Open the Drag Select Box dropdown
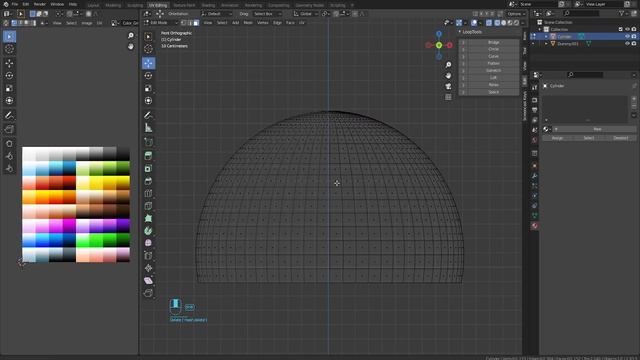Screen dimensions: 640x360 (x=267, y=14)
